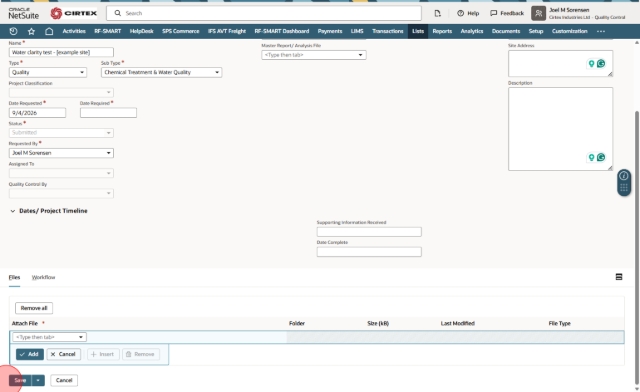The image size is (640, 392).
Task: Open the Save button dropdown arrow
Action: click(x=38, y=380)
